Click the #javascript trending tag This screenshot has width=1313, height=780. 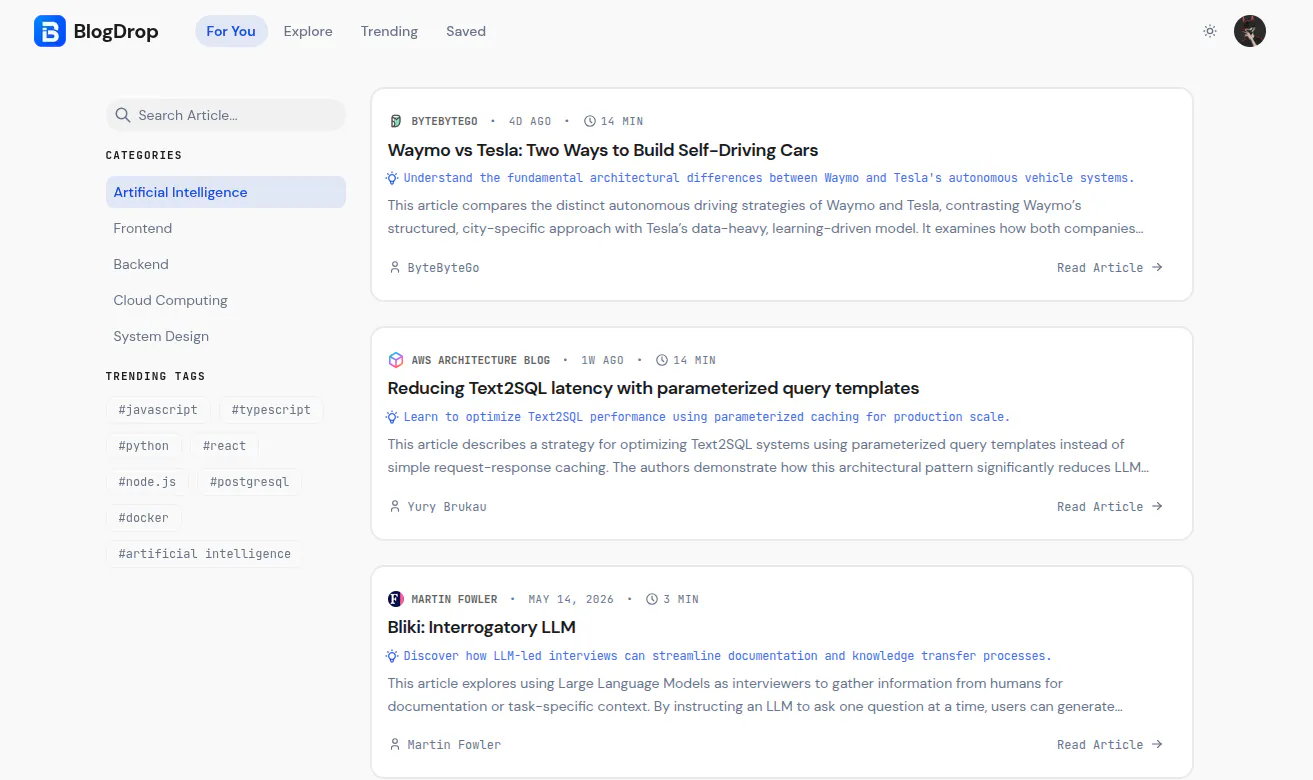click(x=158, y=410)
